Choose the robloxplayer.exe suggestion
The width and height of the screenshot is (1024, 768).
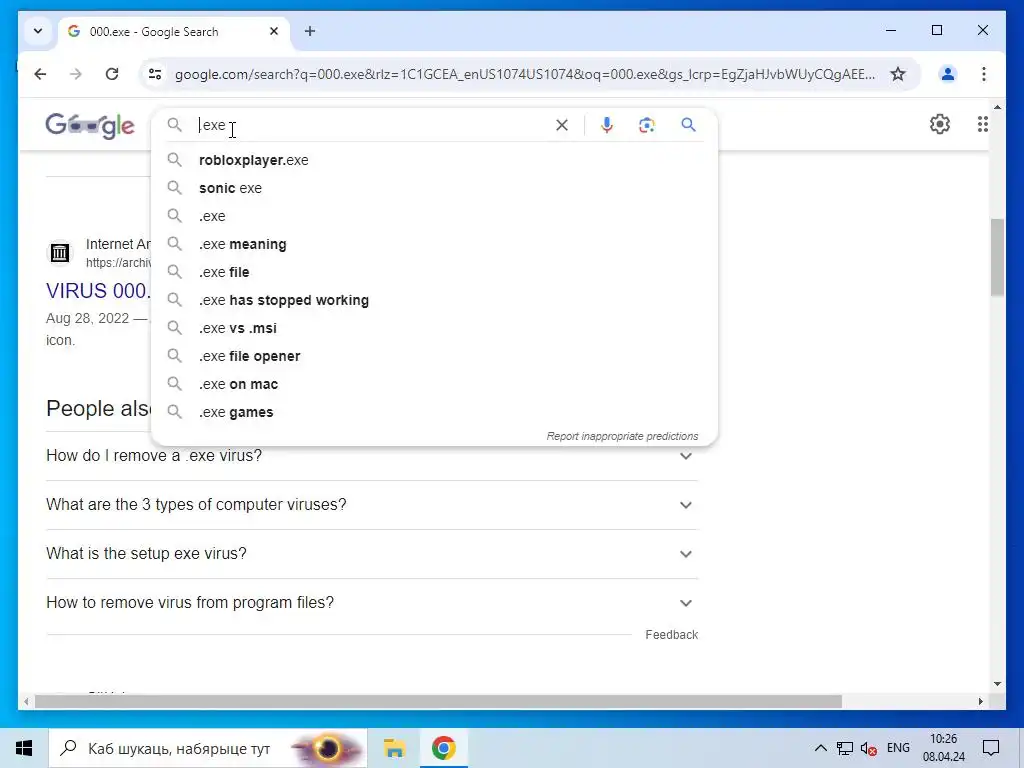(x=434, y=160)
